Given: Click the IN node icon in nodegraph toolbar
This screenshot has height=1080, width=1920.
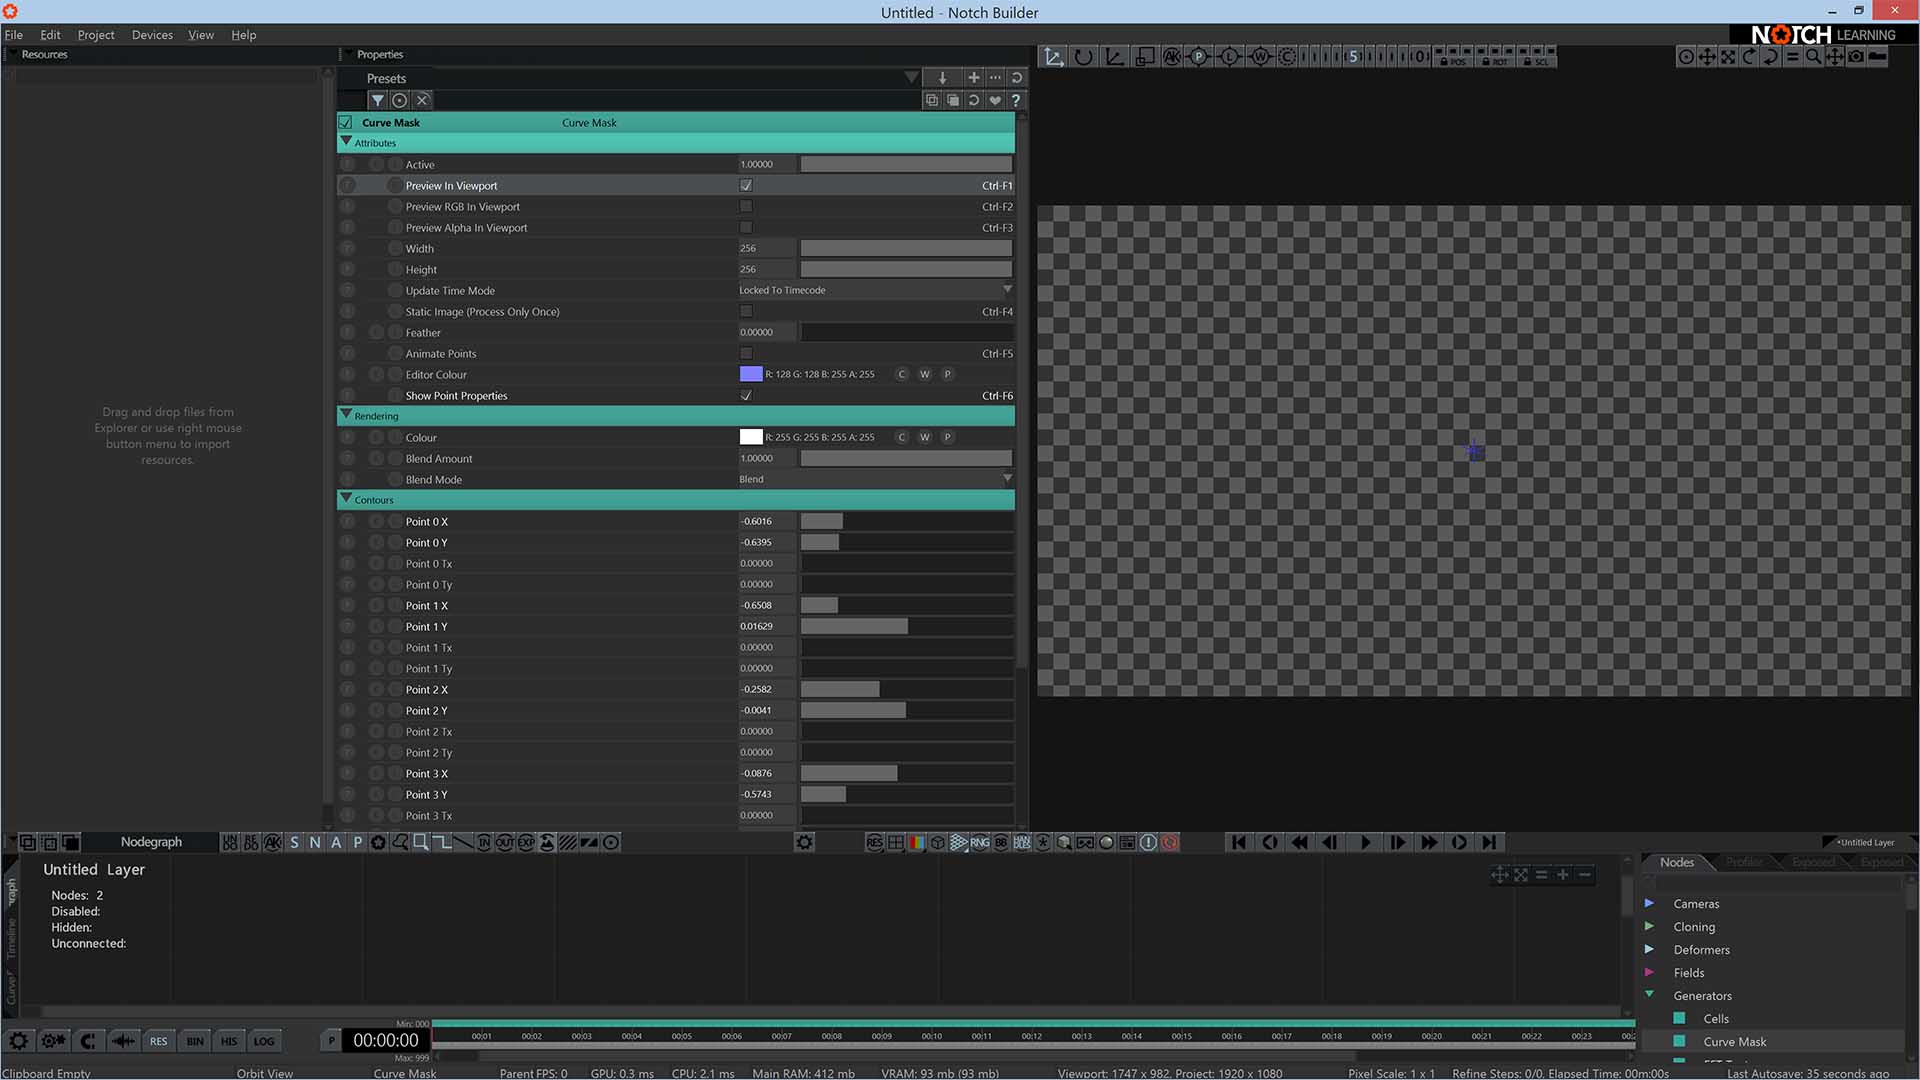Looking at the screenshot, I should tap(484, 843).
